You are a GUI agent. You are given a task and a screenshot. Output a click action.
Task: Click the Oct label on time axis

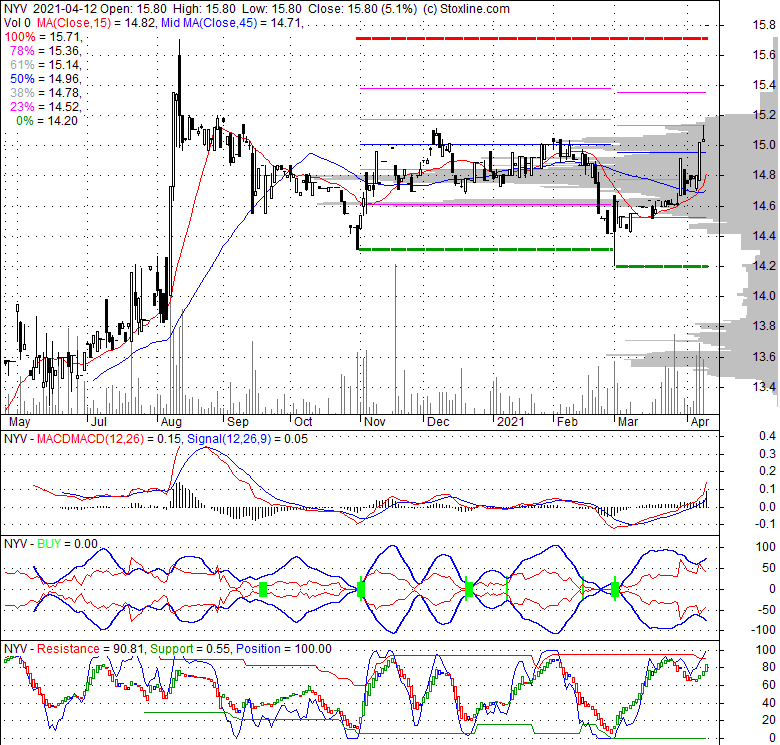coord(303,422)
